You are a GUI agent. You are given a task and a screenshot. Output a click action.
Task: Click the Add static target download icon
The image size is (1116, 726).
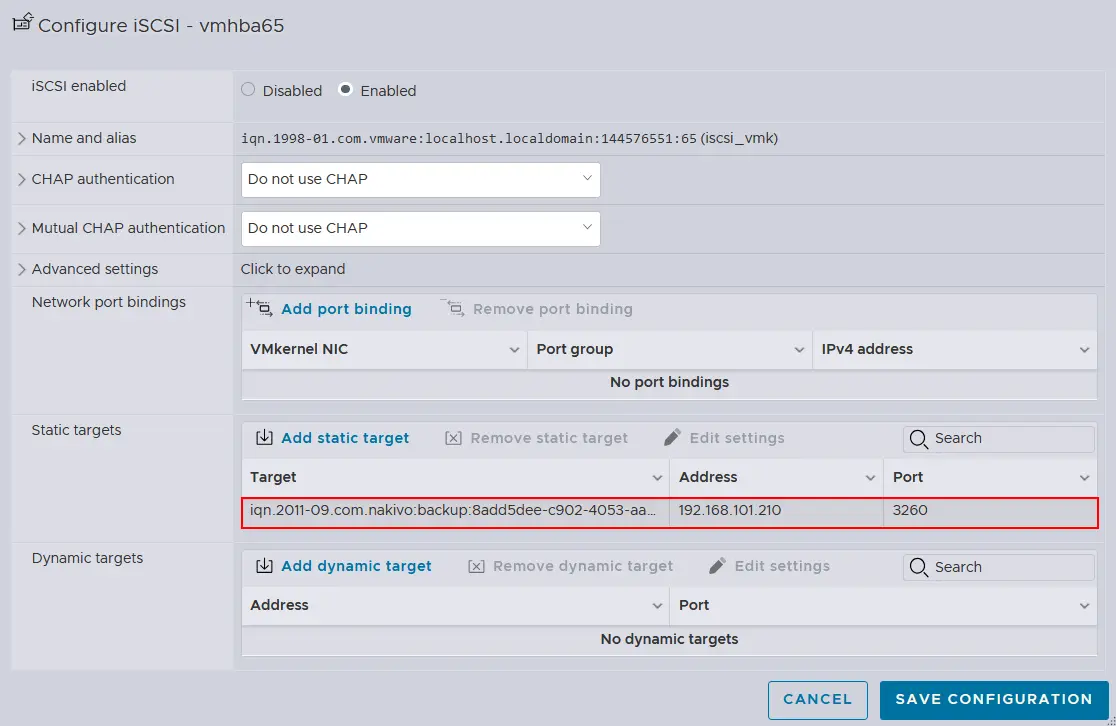tap(264, 437)
